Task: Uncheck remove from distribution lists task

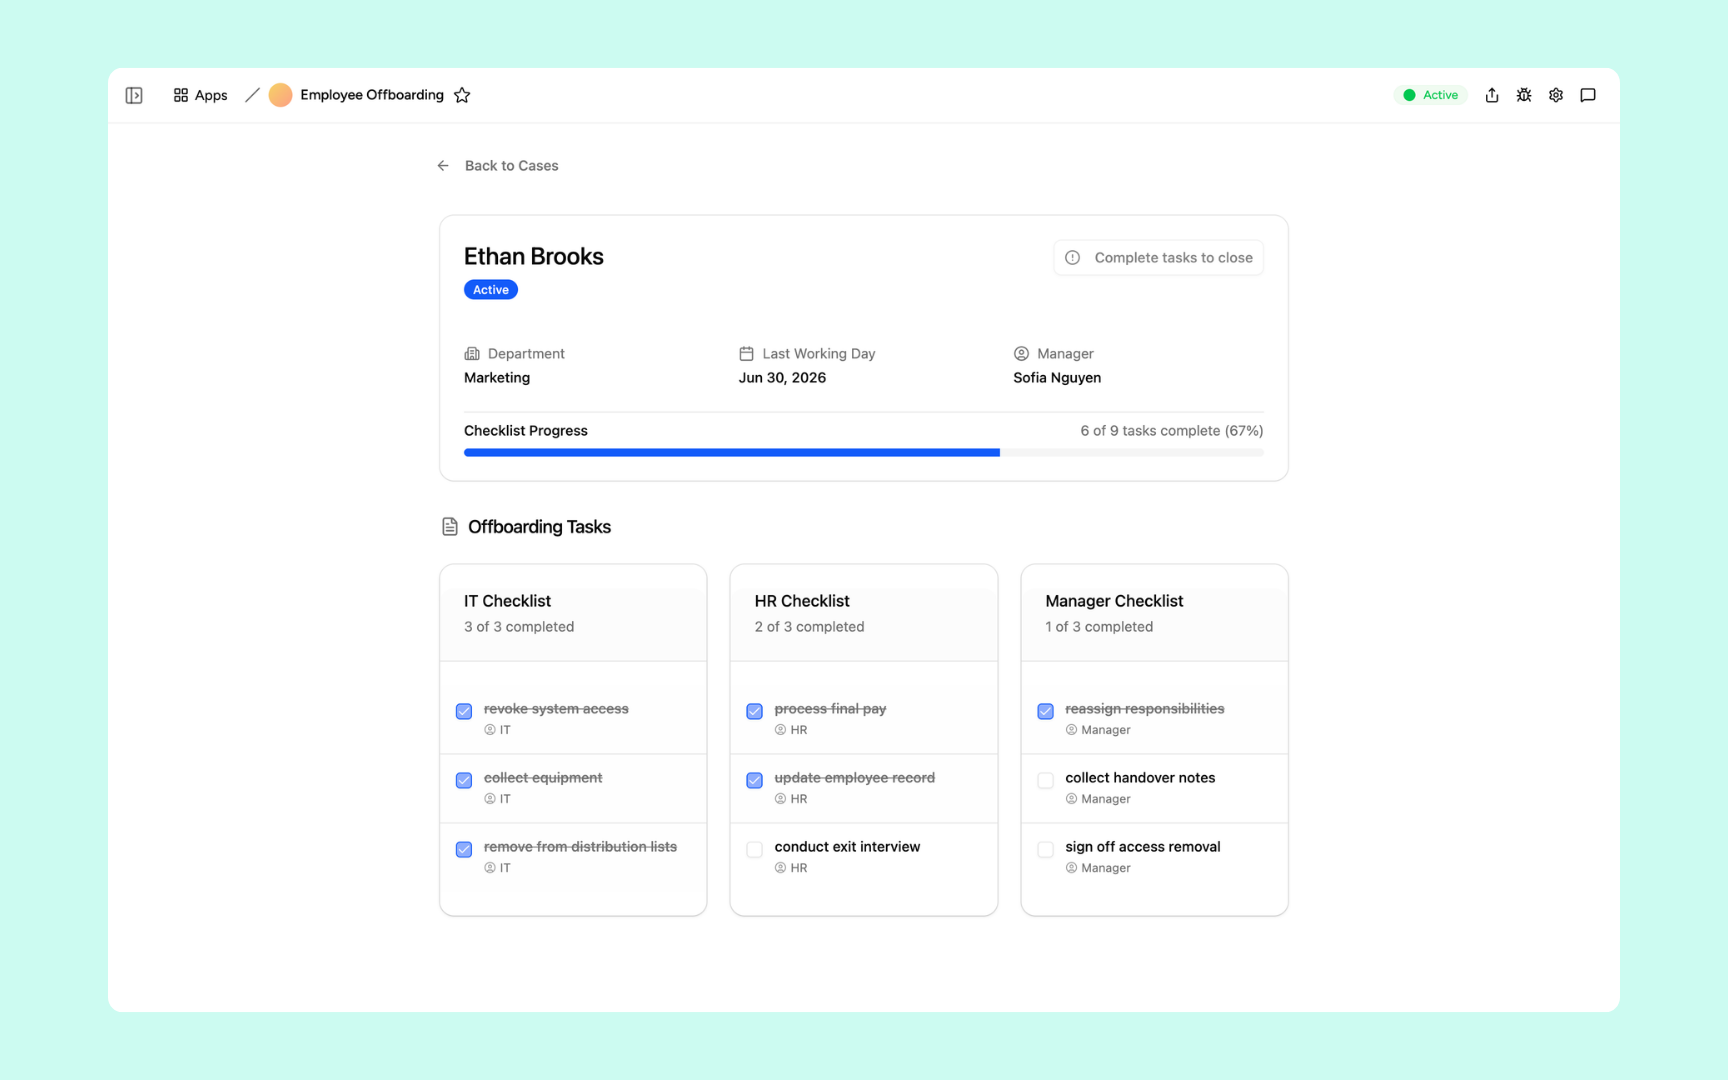Action: [464, 849]
